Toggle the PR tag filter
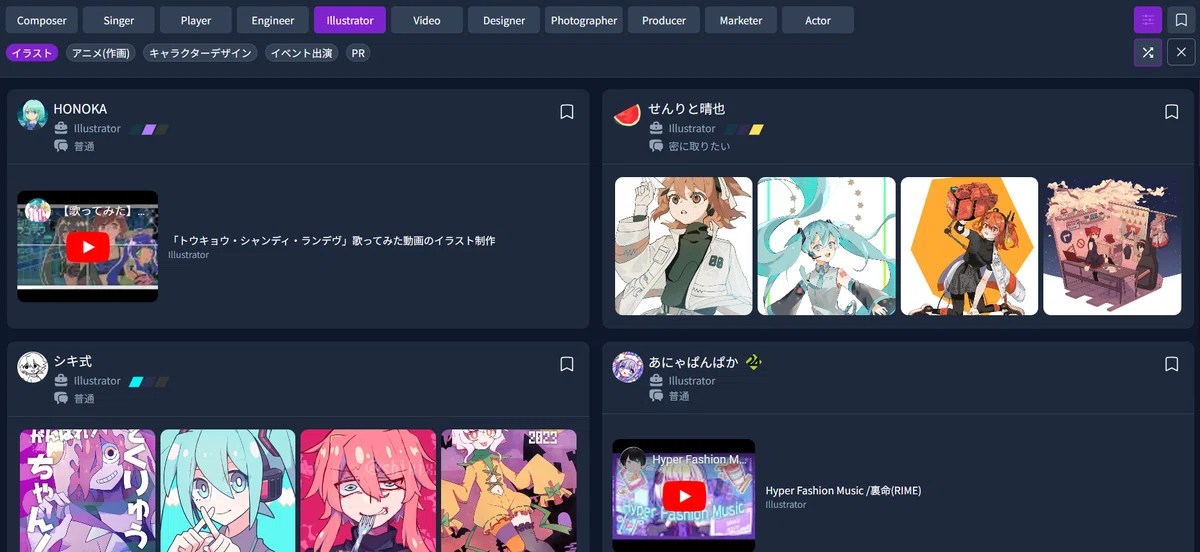The width and height of the screenshot is (1200, 552). tap(358, 53)
